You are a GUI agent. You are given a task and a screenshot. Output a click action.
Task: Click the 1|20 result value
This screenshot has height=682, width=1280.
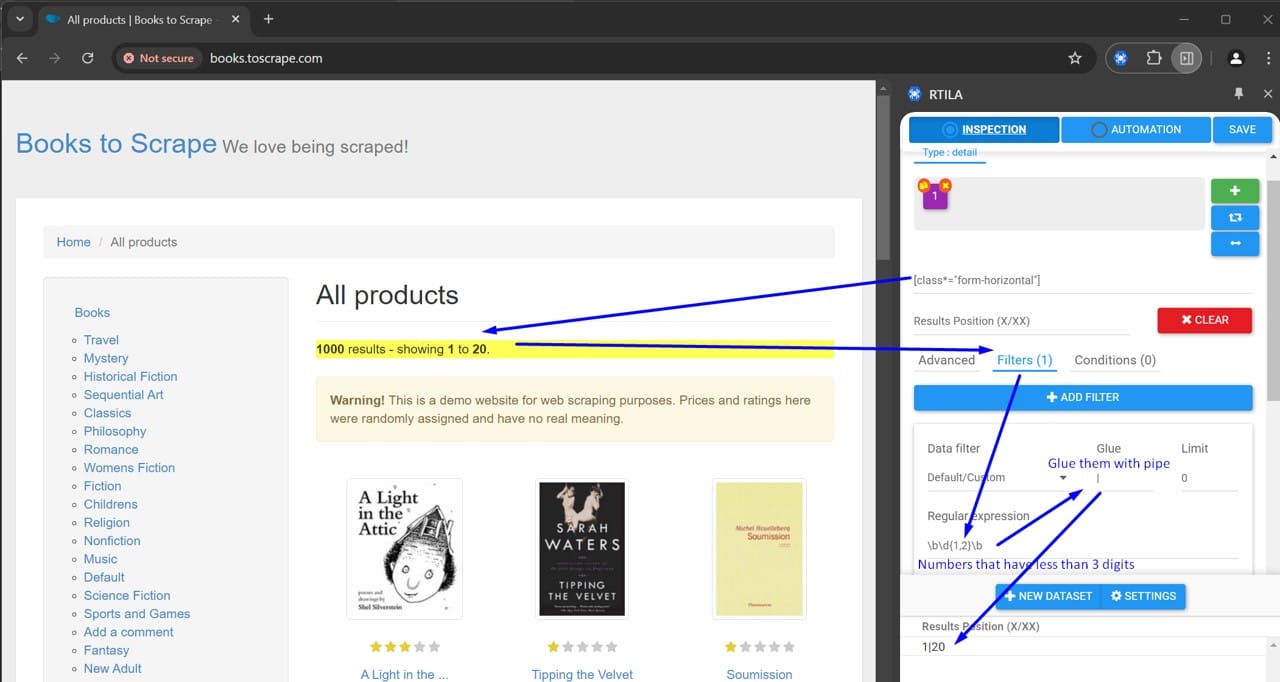pos(933,647)
